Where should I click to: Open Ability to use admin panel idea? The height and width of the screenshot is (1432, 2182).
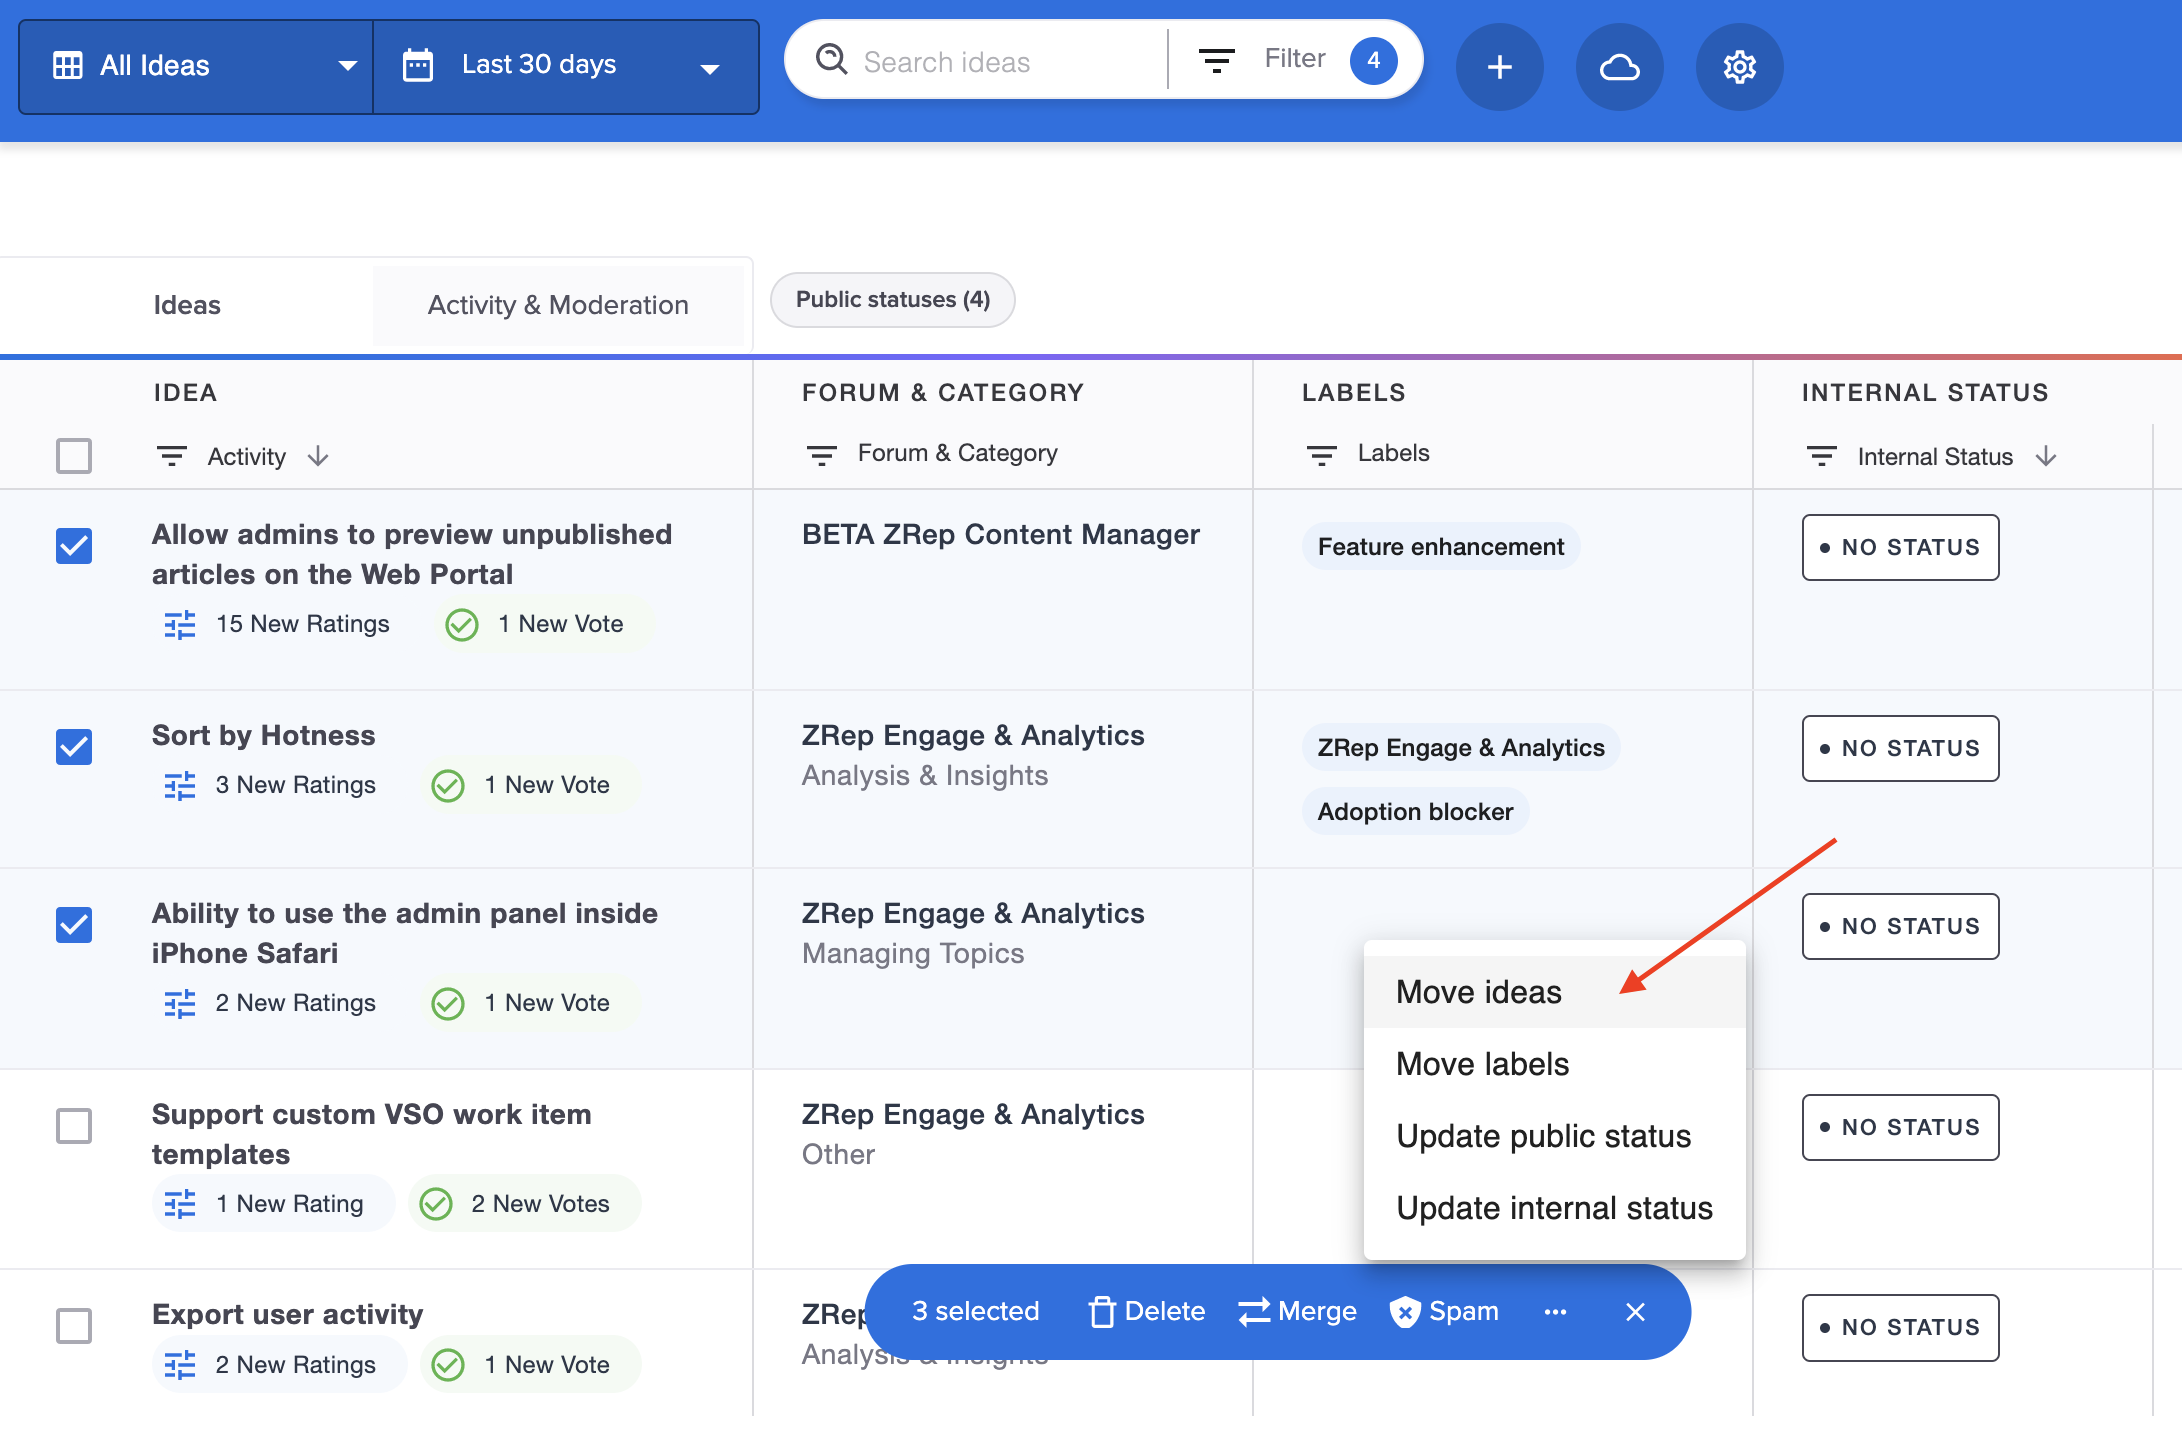pos(405,933)
